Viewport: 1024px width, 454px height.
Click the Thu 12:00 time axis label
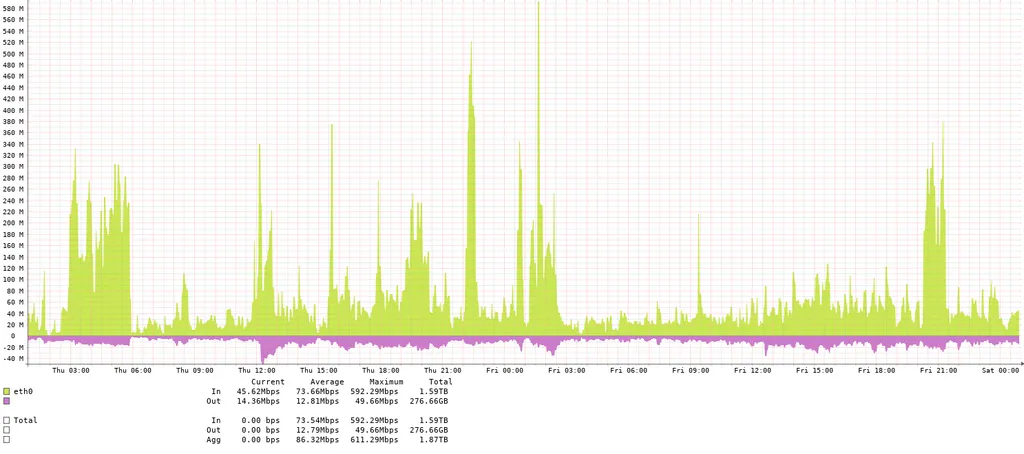pos(257,370)
